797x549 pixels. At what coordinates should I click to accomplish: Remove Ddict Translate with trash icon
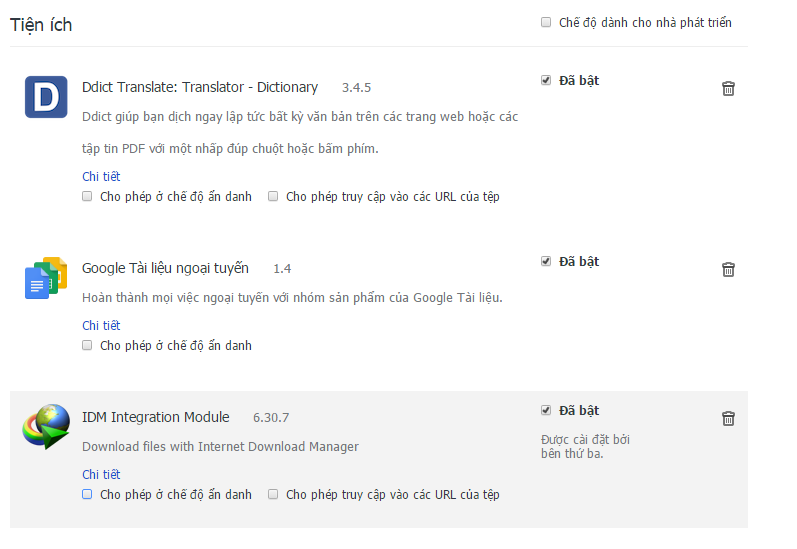click(728, 88)
